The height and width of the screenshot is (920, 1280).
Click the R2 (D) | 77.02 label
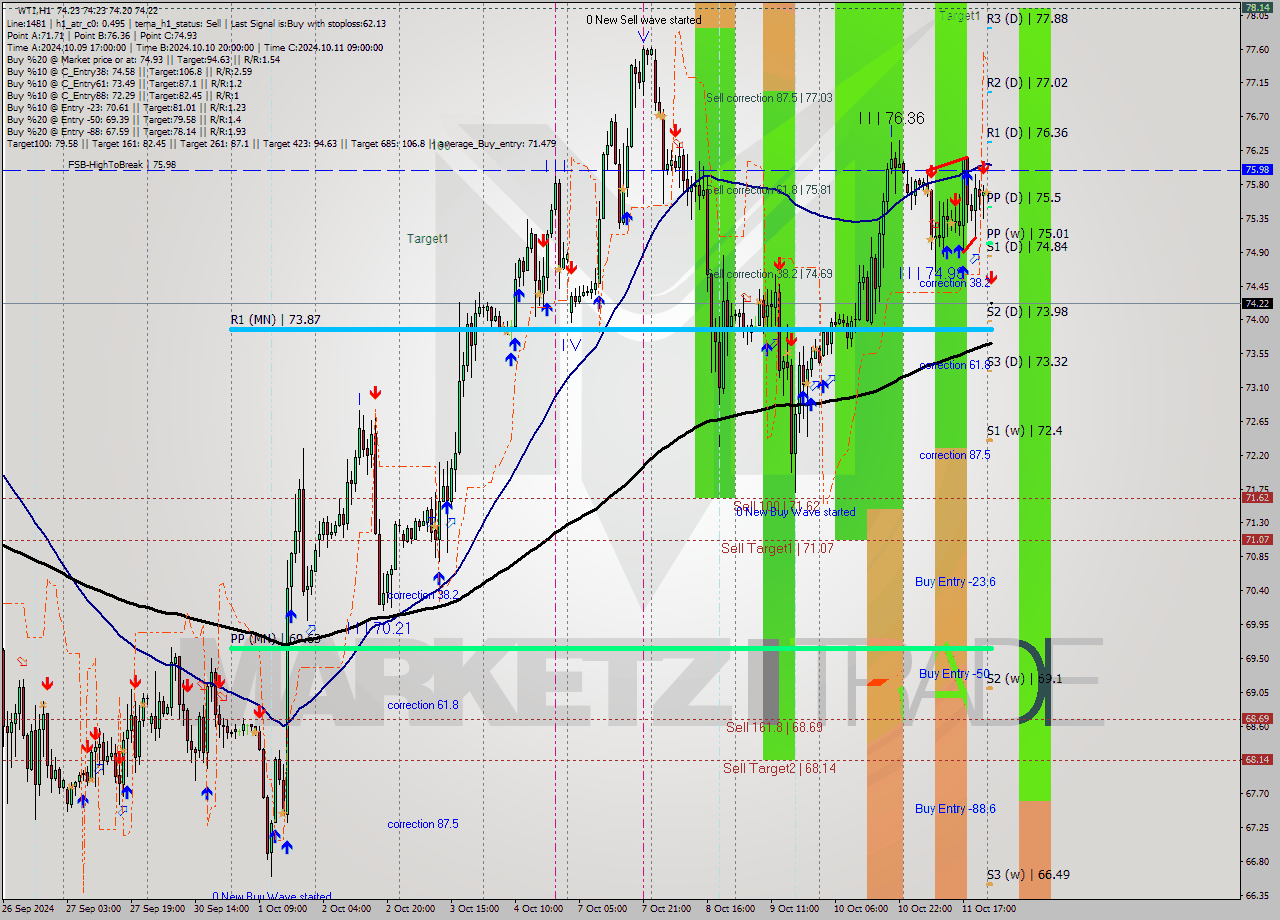(1026, 83)
